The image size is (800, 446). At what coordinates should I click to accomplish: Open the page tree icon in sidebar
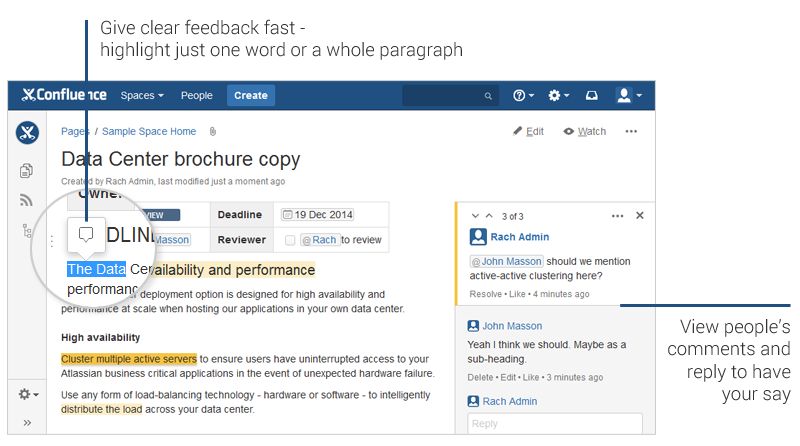pos(27,231)
